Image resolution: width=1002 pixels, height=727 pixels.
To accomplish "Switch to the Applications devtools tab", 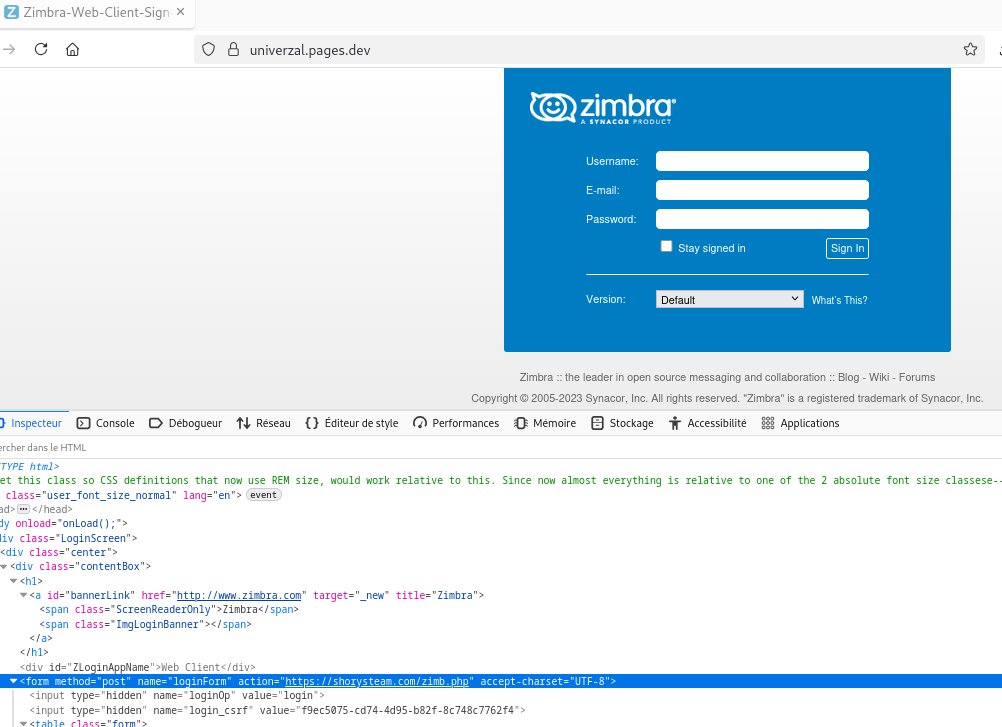I will [x=801, y=423].
